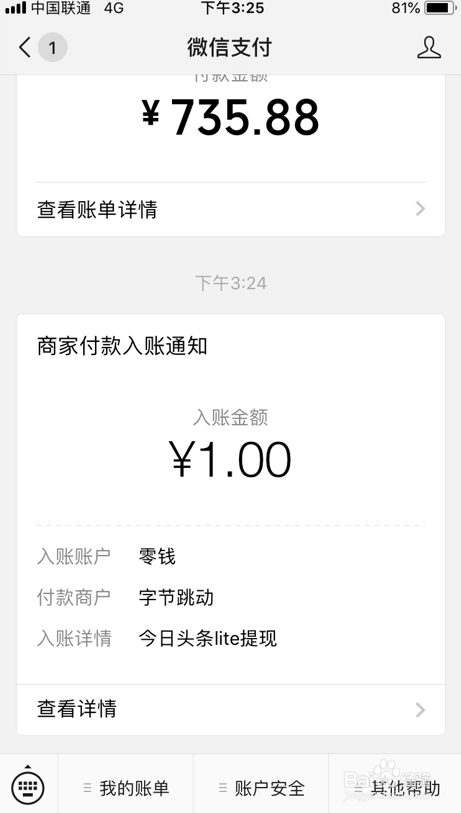Open the 我的账单 menu

[x=126, y=788]
